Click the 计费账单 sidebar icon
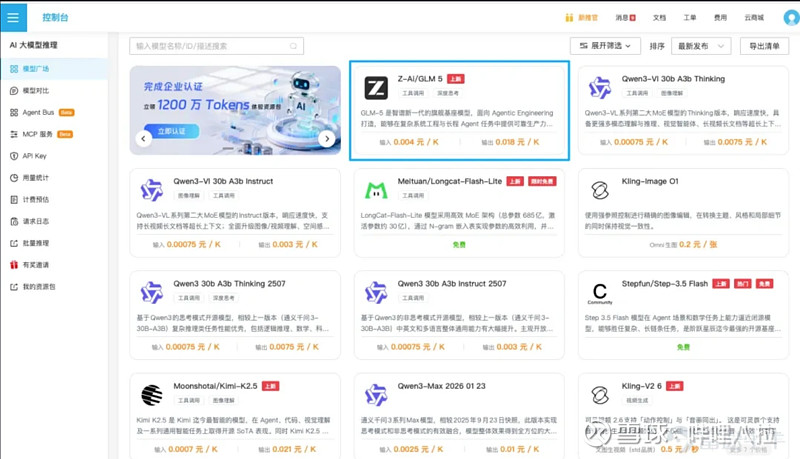Screen dimensions: 800x459 point(14,199)
